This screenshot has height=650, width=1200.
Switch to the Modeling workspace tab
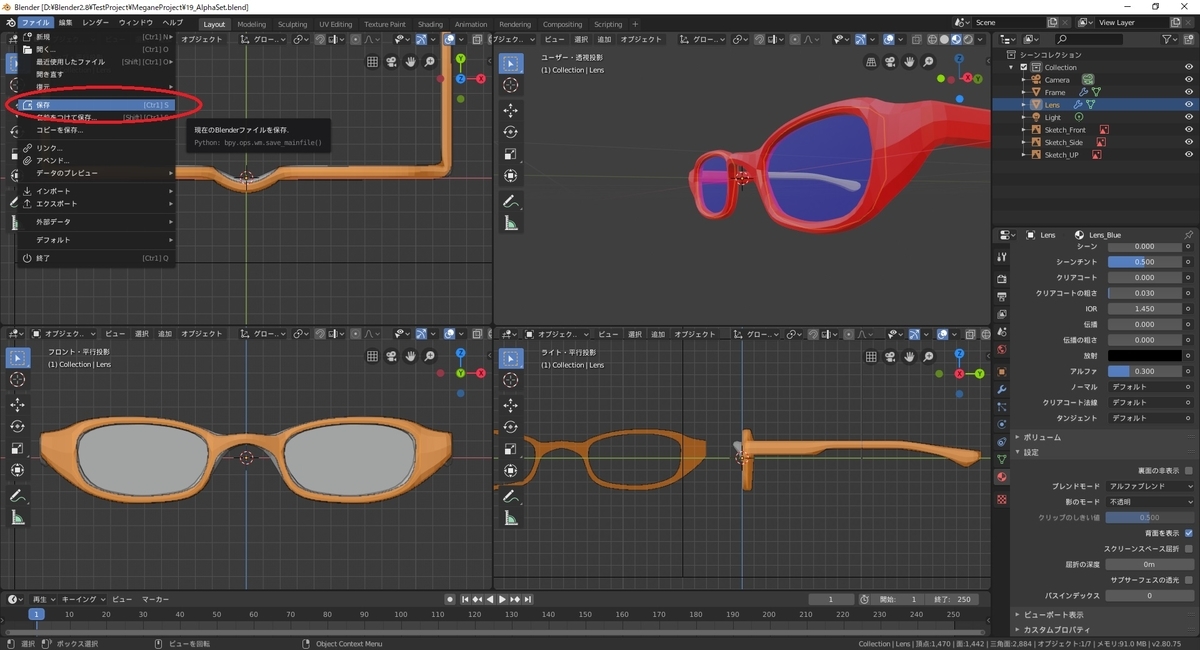252,24
